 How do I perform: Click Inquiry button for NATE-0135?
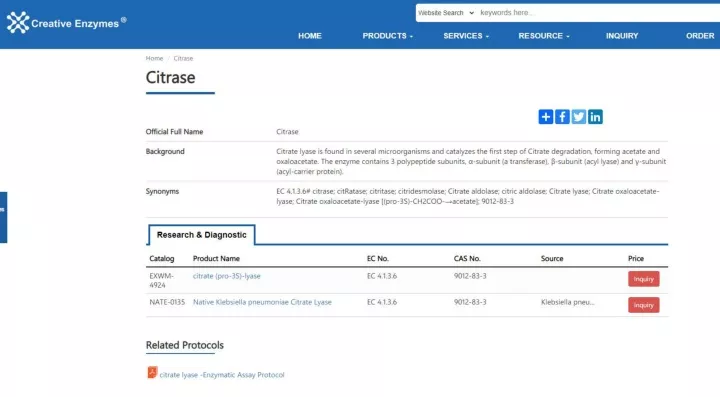643,305
